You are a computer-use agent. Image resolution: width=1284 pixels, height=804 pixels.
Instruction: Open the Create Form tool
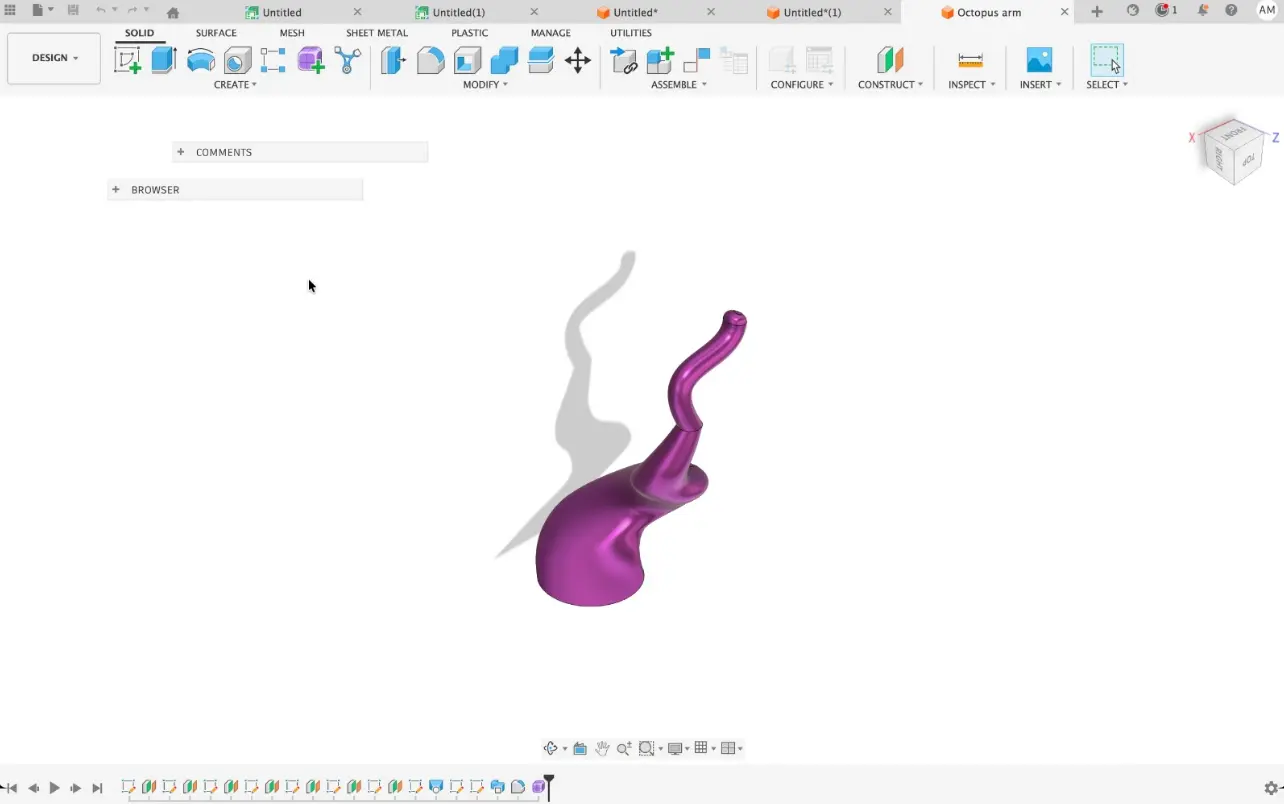tap(310, 61)
